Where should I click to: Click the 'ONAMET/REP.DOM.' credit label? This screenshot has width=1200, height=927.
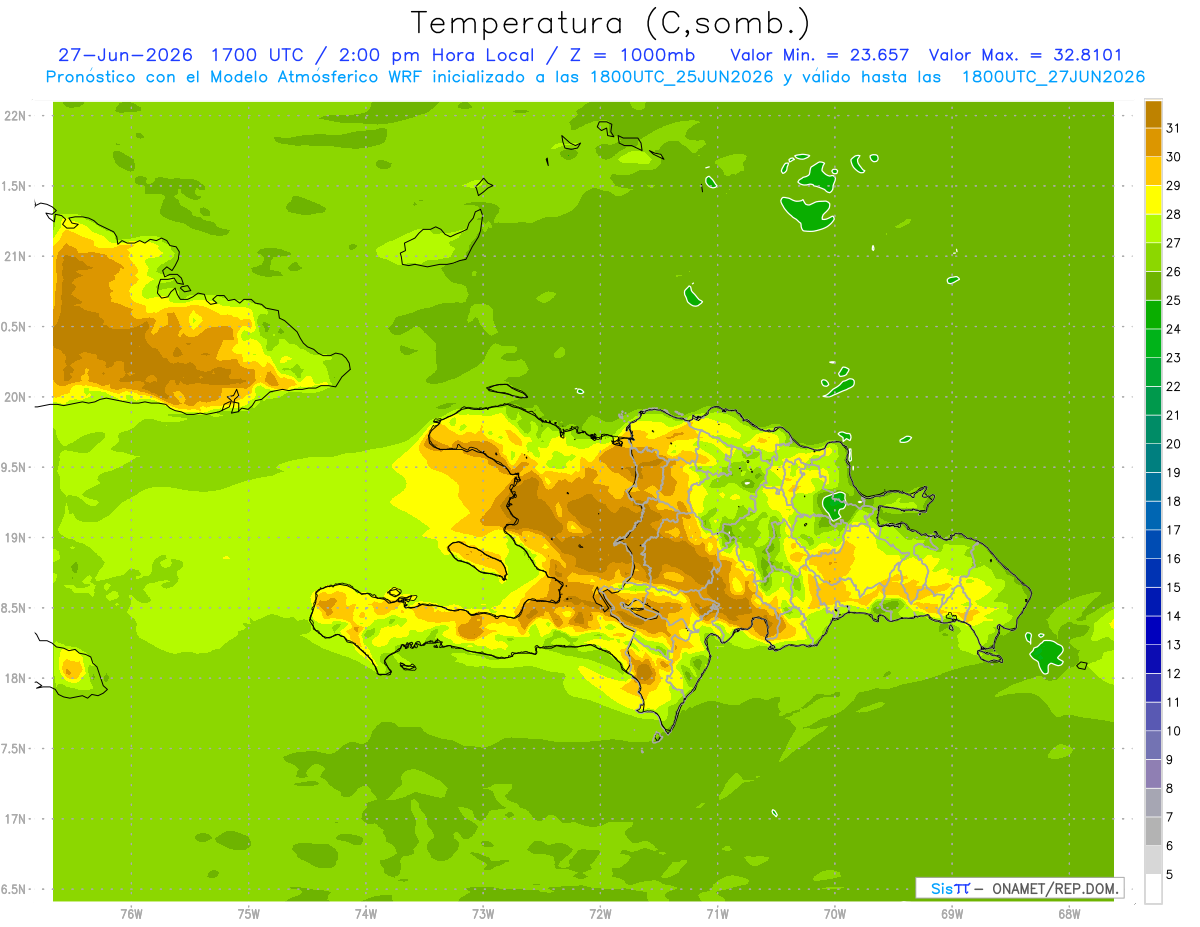1054,888
